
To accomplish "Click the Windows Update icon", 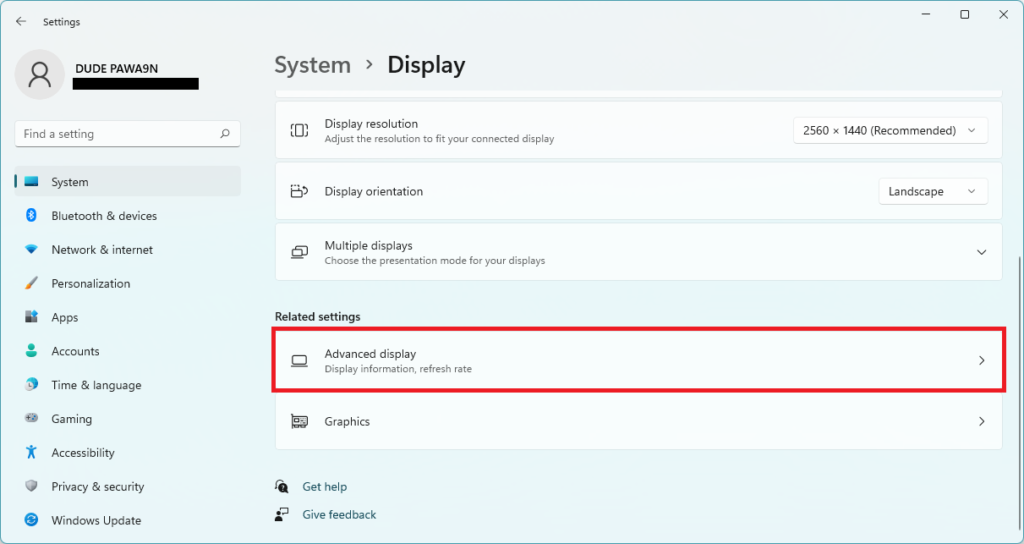I will tap(31, 520).
